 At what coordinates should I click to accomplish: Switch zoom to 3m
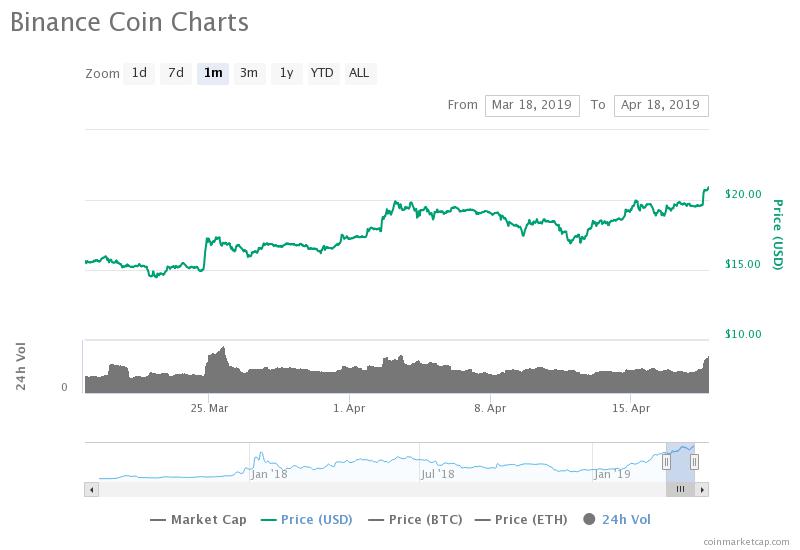(249, 73)
